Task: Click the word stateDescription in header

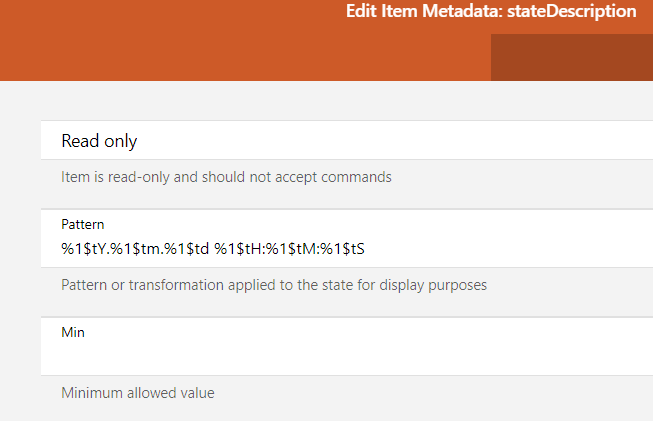Action: [570, 12]
